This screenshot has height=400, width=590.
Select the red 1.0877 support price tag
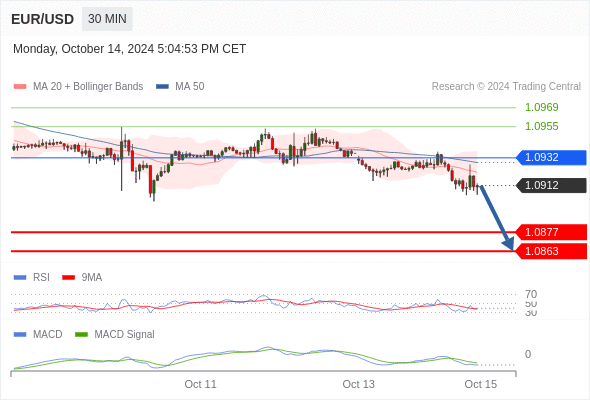(x=552, y=232)
